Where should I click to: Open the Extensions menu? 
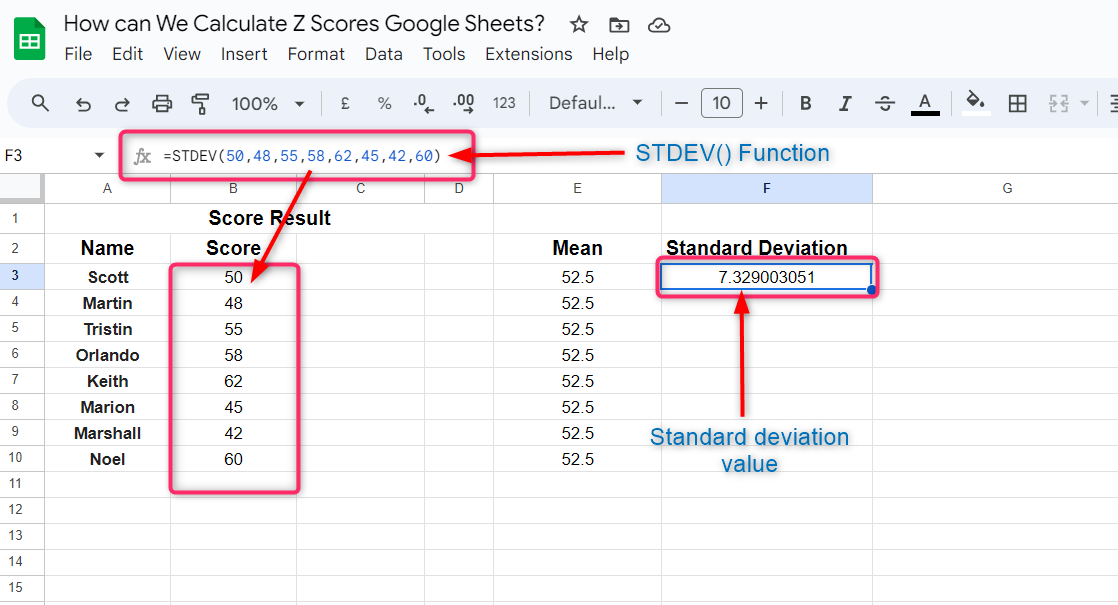pyautogui.click(x=528, y=54)
